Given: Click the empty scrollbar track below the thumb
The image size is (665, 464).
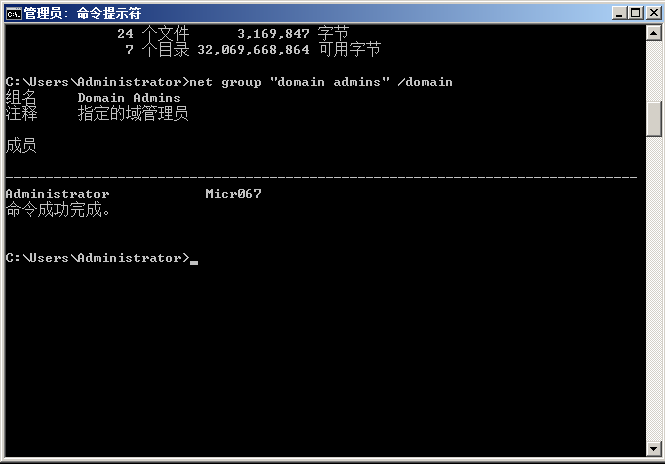Looking at the screenshot, I should 654,288.
